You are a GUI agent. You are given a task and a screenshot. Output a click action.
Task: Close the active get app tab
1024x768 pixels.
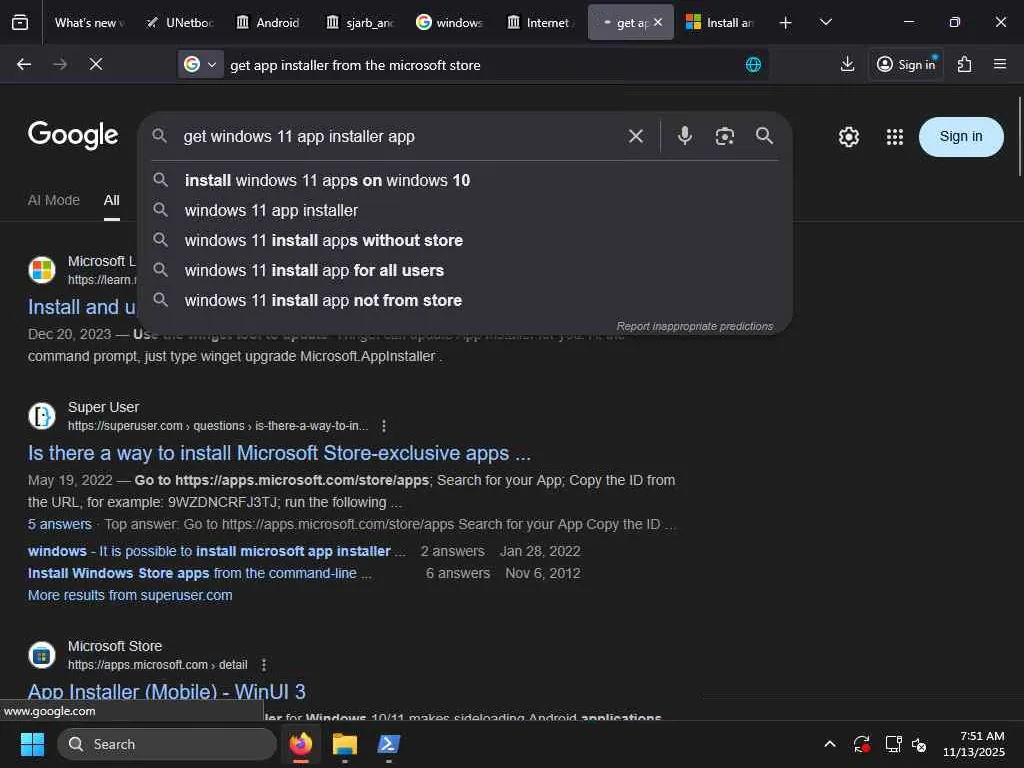tap(658, 22)
